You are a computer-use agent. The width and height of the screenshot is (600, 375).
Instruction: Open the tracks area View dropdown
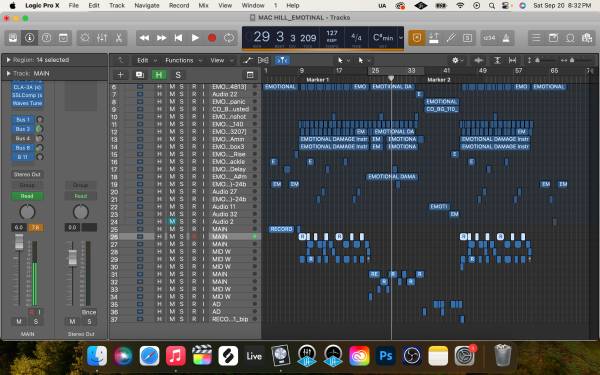(x=222, y=60)
